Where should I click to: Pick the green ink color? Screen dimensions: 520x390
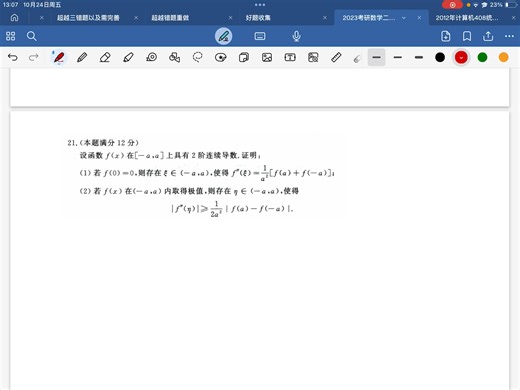point(482,57)
